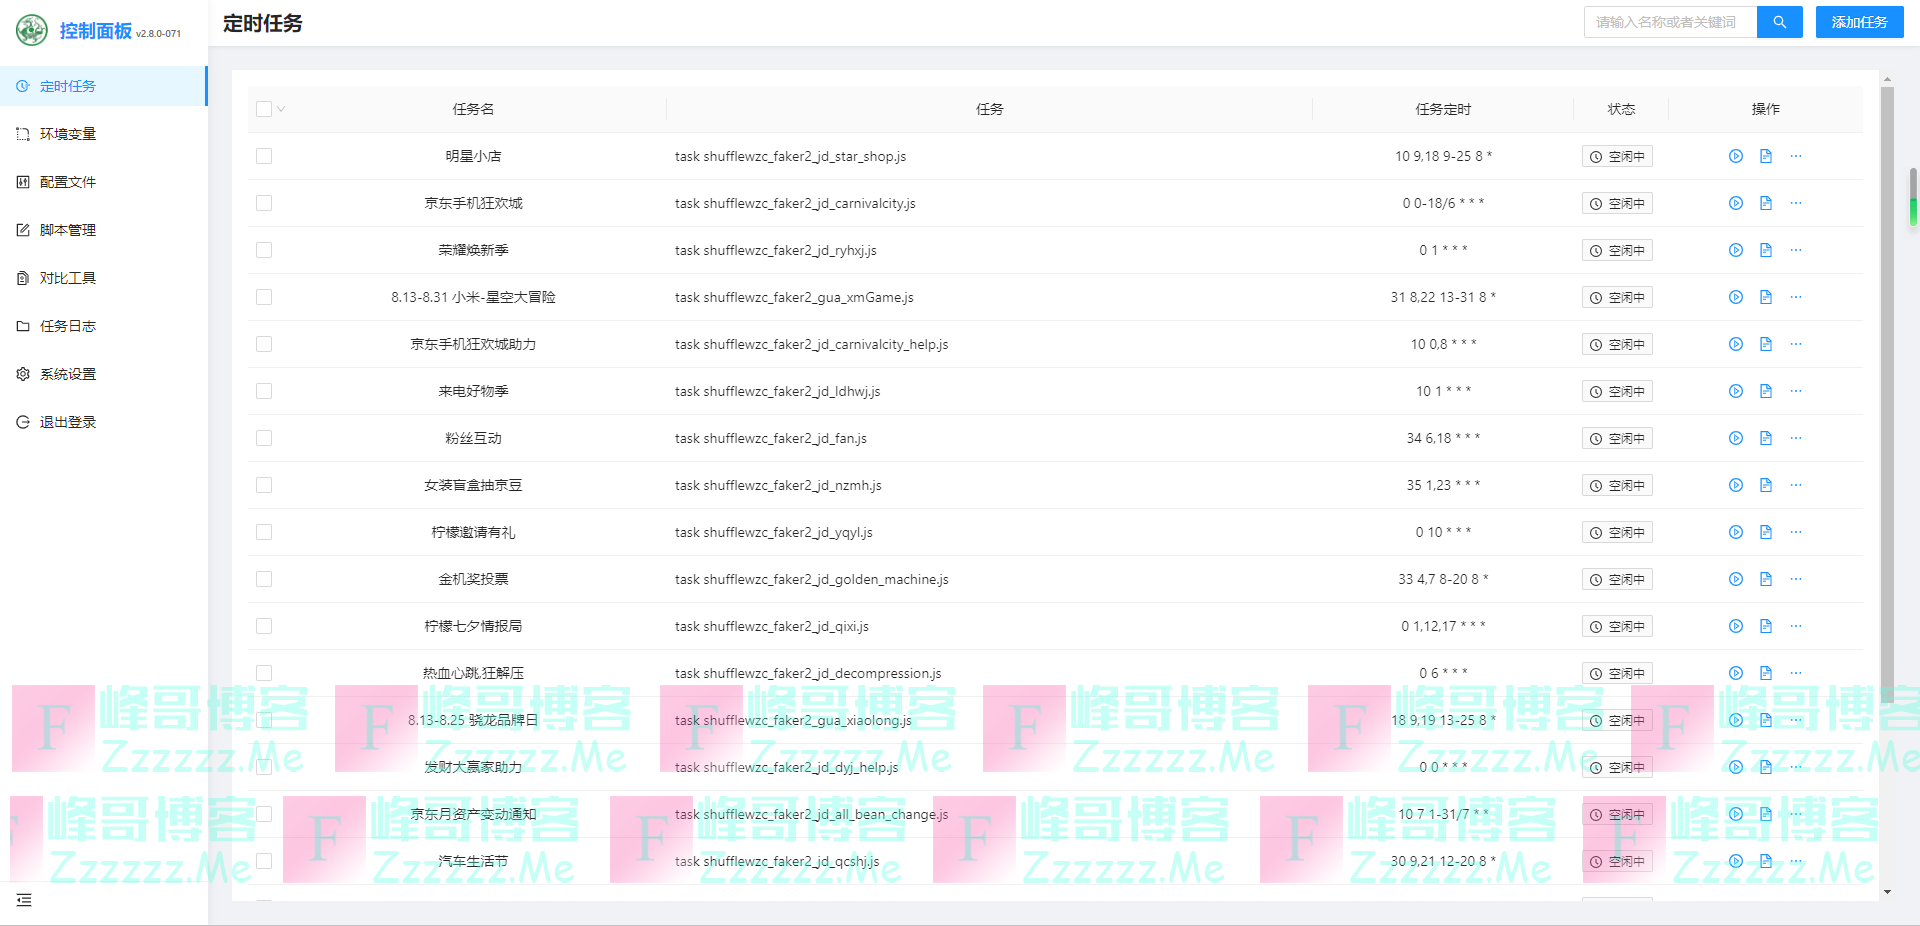The width and height of the screenshot is (1920, 926).
Task: Open log icon for 来电好物季 task
Action: [1766, 391]
